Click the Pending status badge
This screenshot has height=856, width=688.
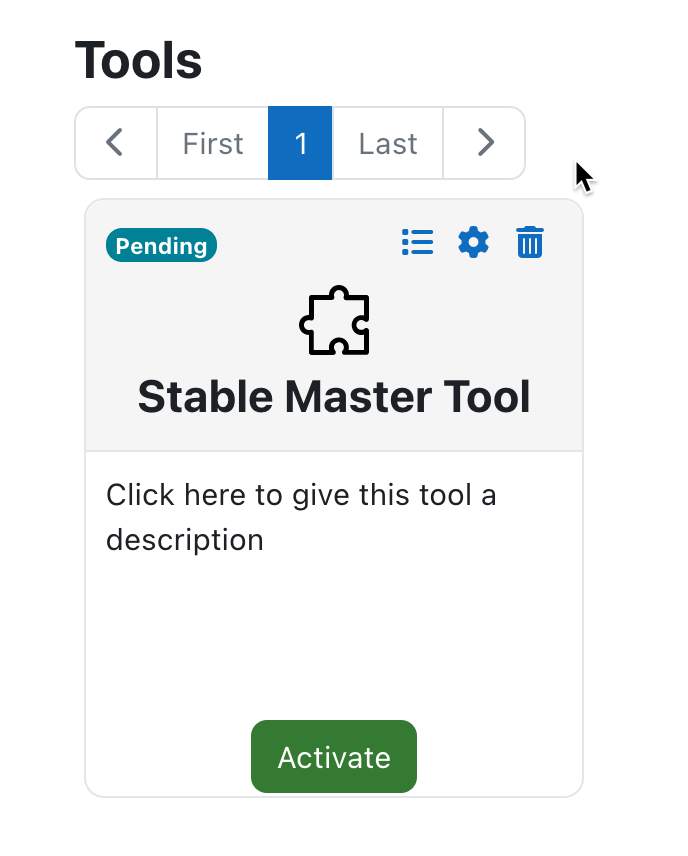click(x=162, y=245)
